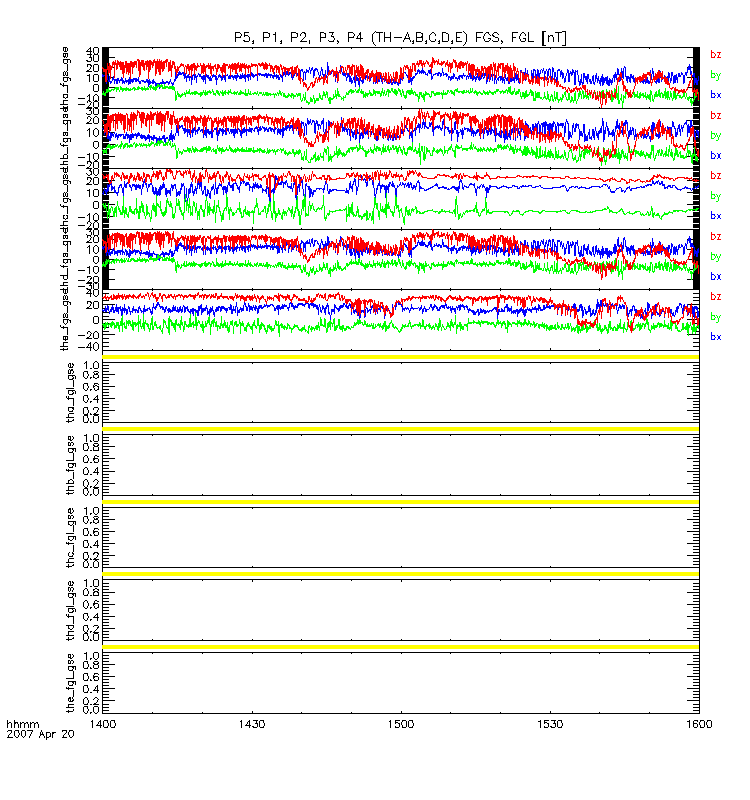This screenshot has width=750, height=800.
Task: Click the 1500 time axis label
Action: tap(401, 724)
